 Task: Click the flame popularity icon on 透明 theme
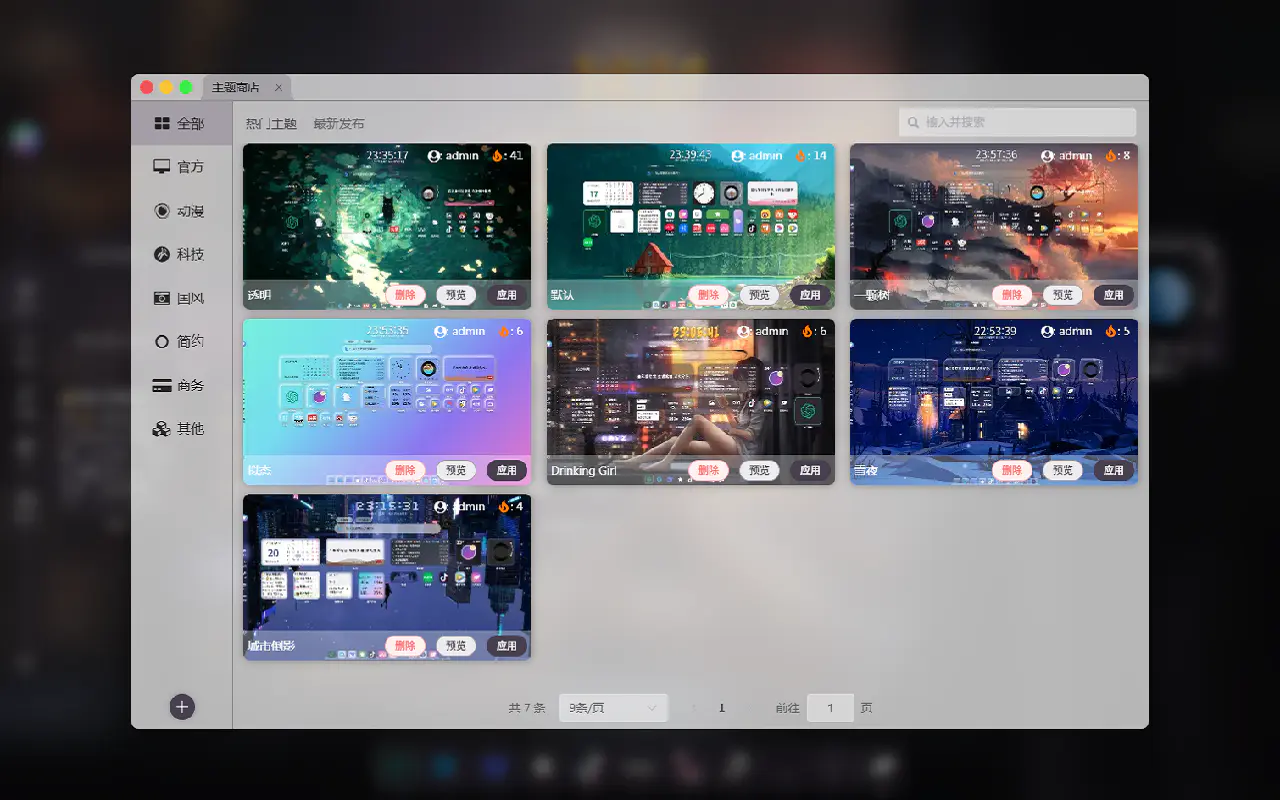tap(498, 155)
